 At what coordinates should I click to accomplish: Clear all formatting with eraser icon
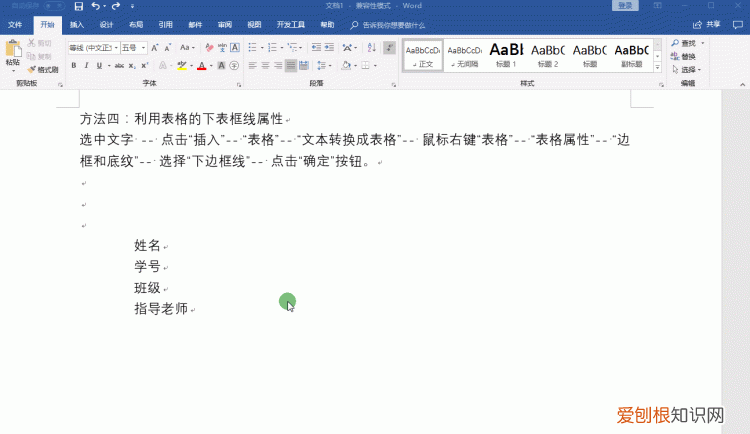coord(209,48)
